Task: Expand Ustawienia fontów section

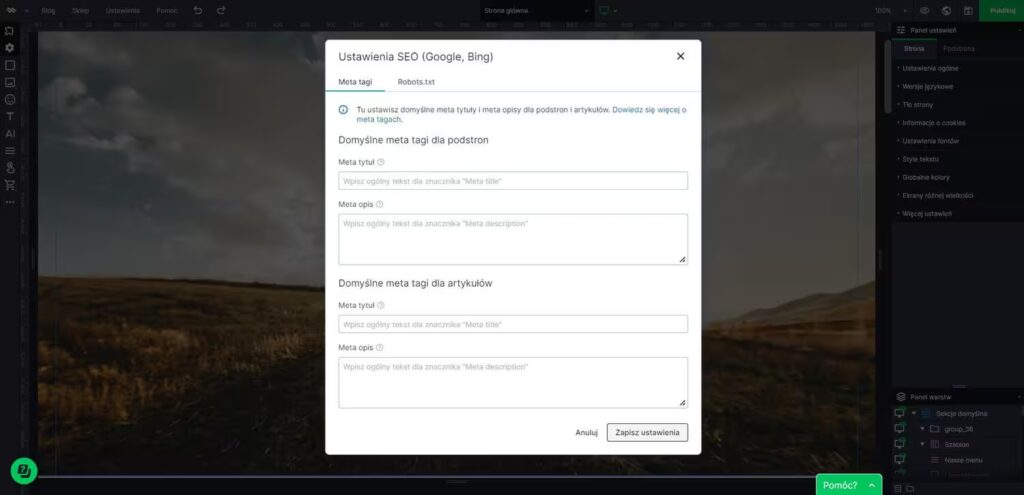Action: (930, 141)
